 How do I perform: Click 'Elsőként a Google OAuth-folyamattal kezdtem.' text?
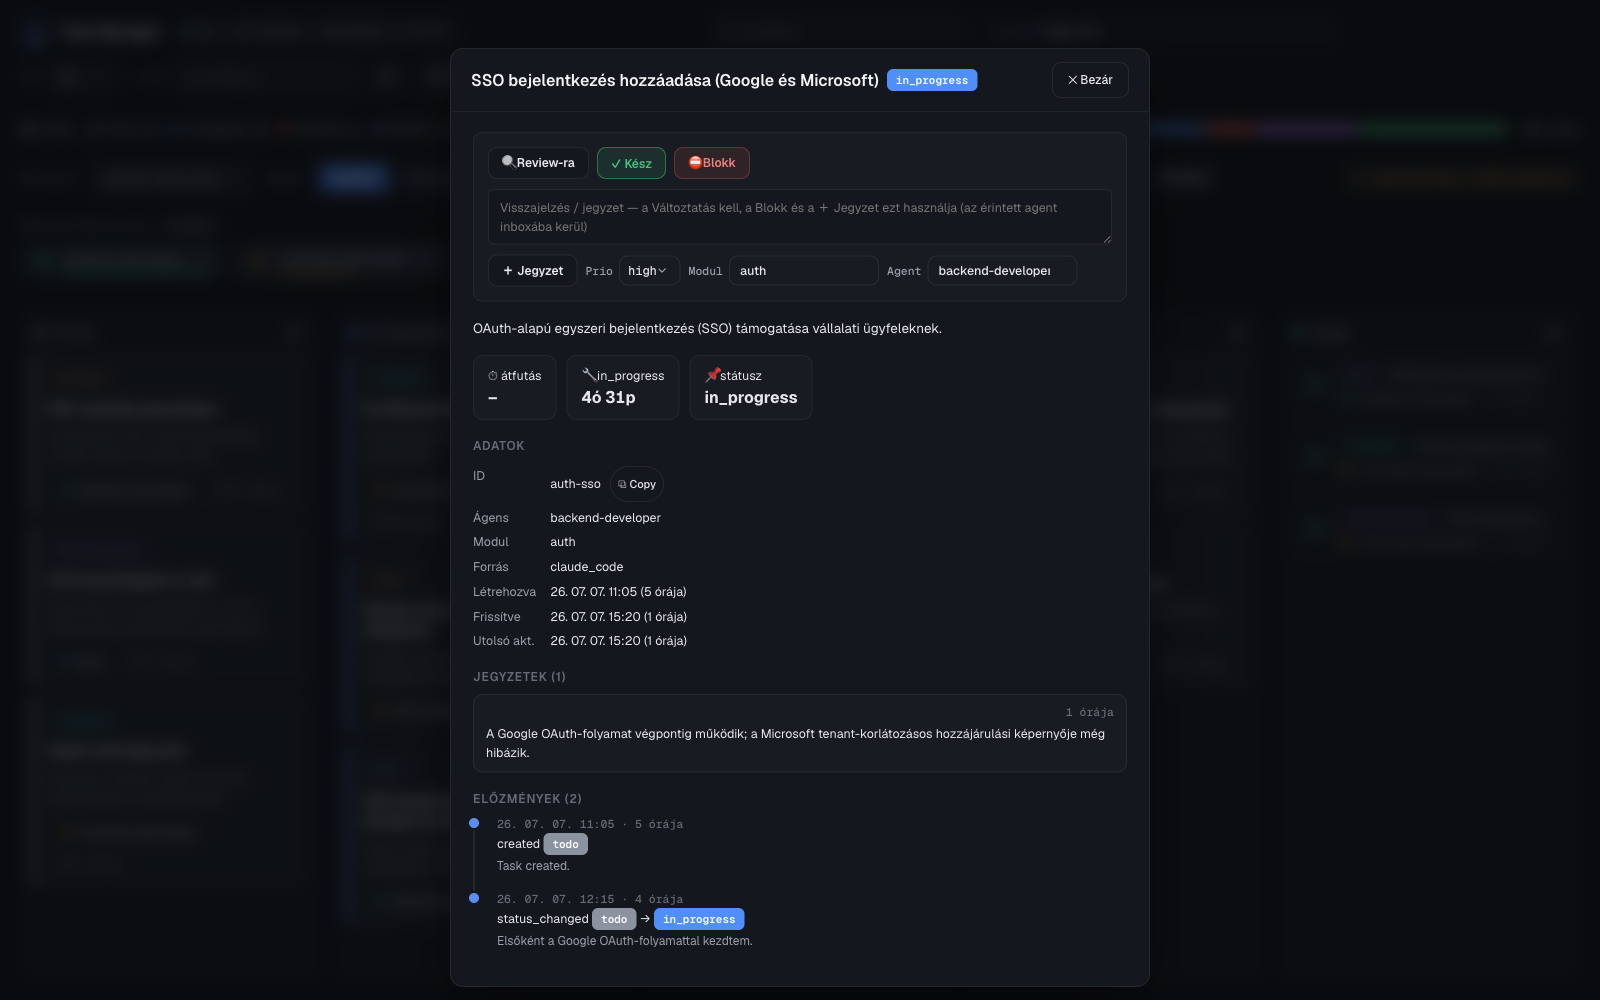pyautogui.click(x=624, y=941)
